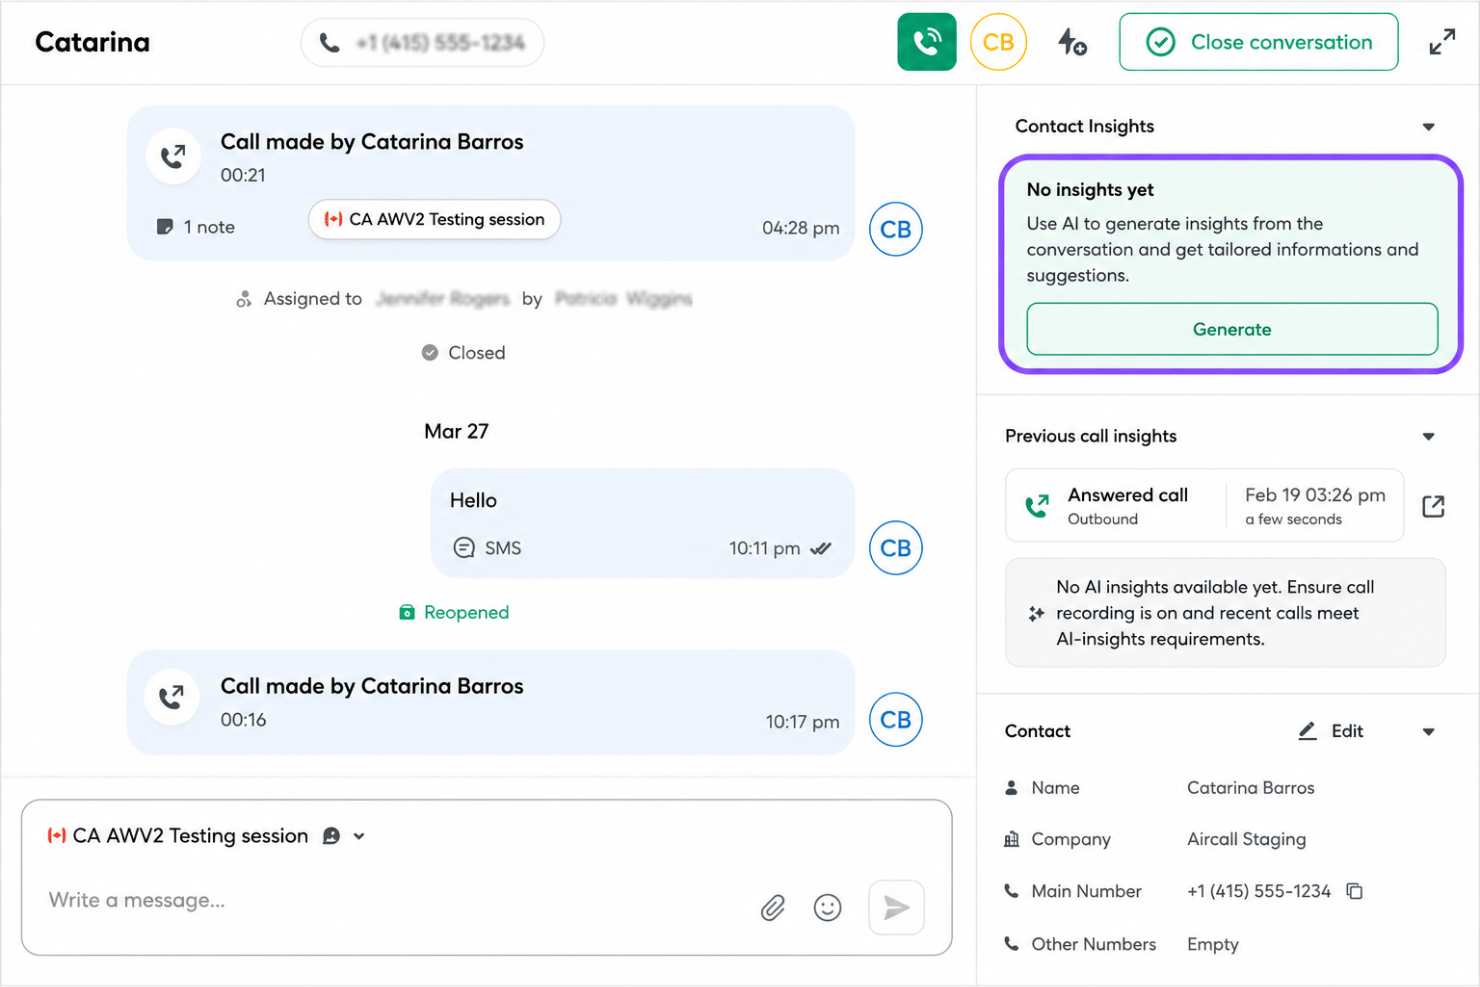The image size is (1480, 987).
Task: Click the Name person icon in Contact
Action: pos(1011,787)
